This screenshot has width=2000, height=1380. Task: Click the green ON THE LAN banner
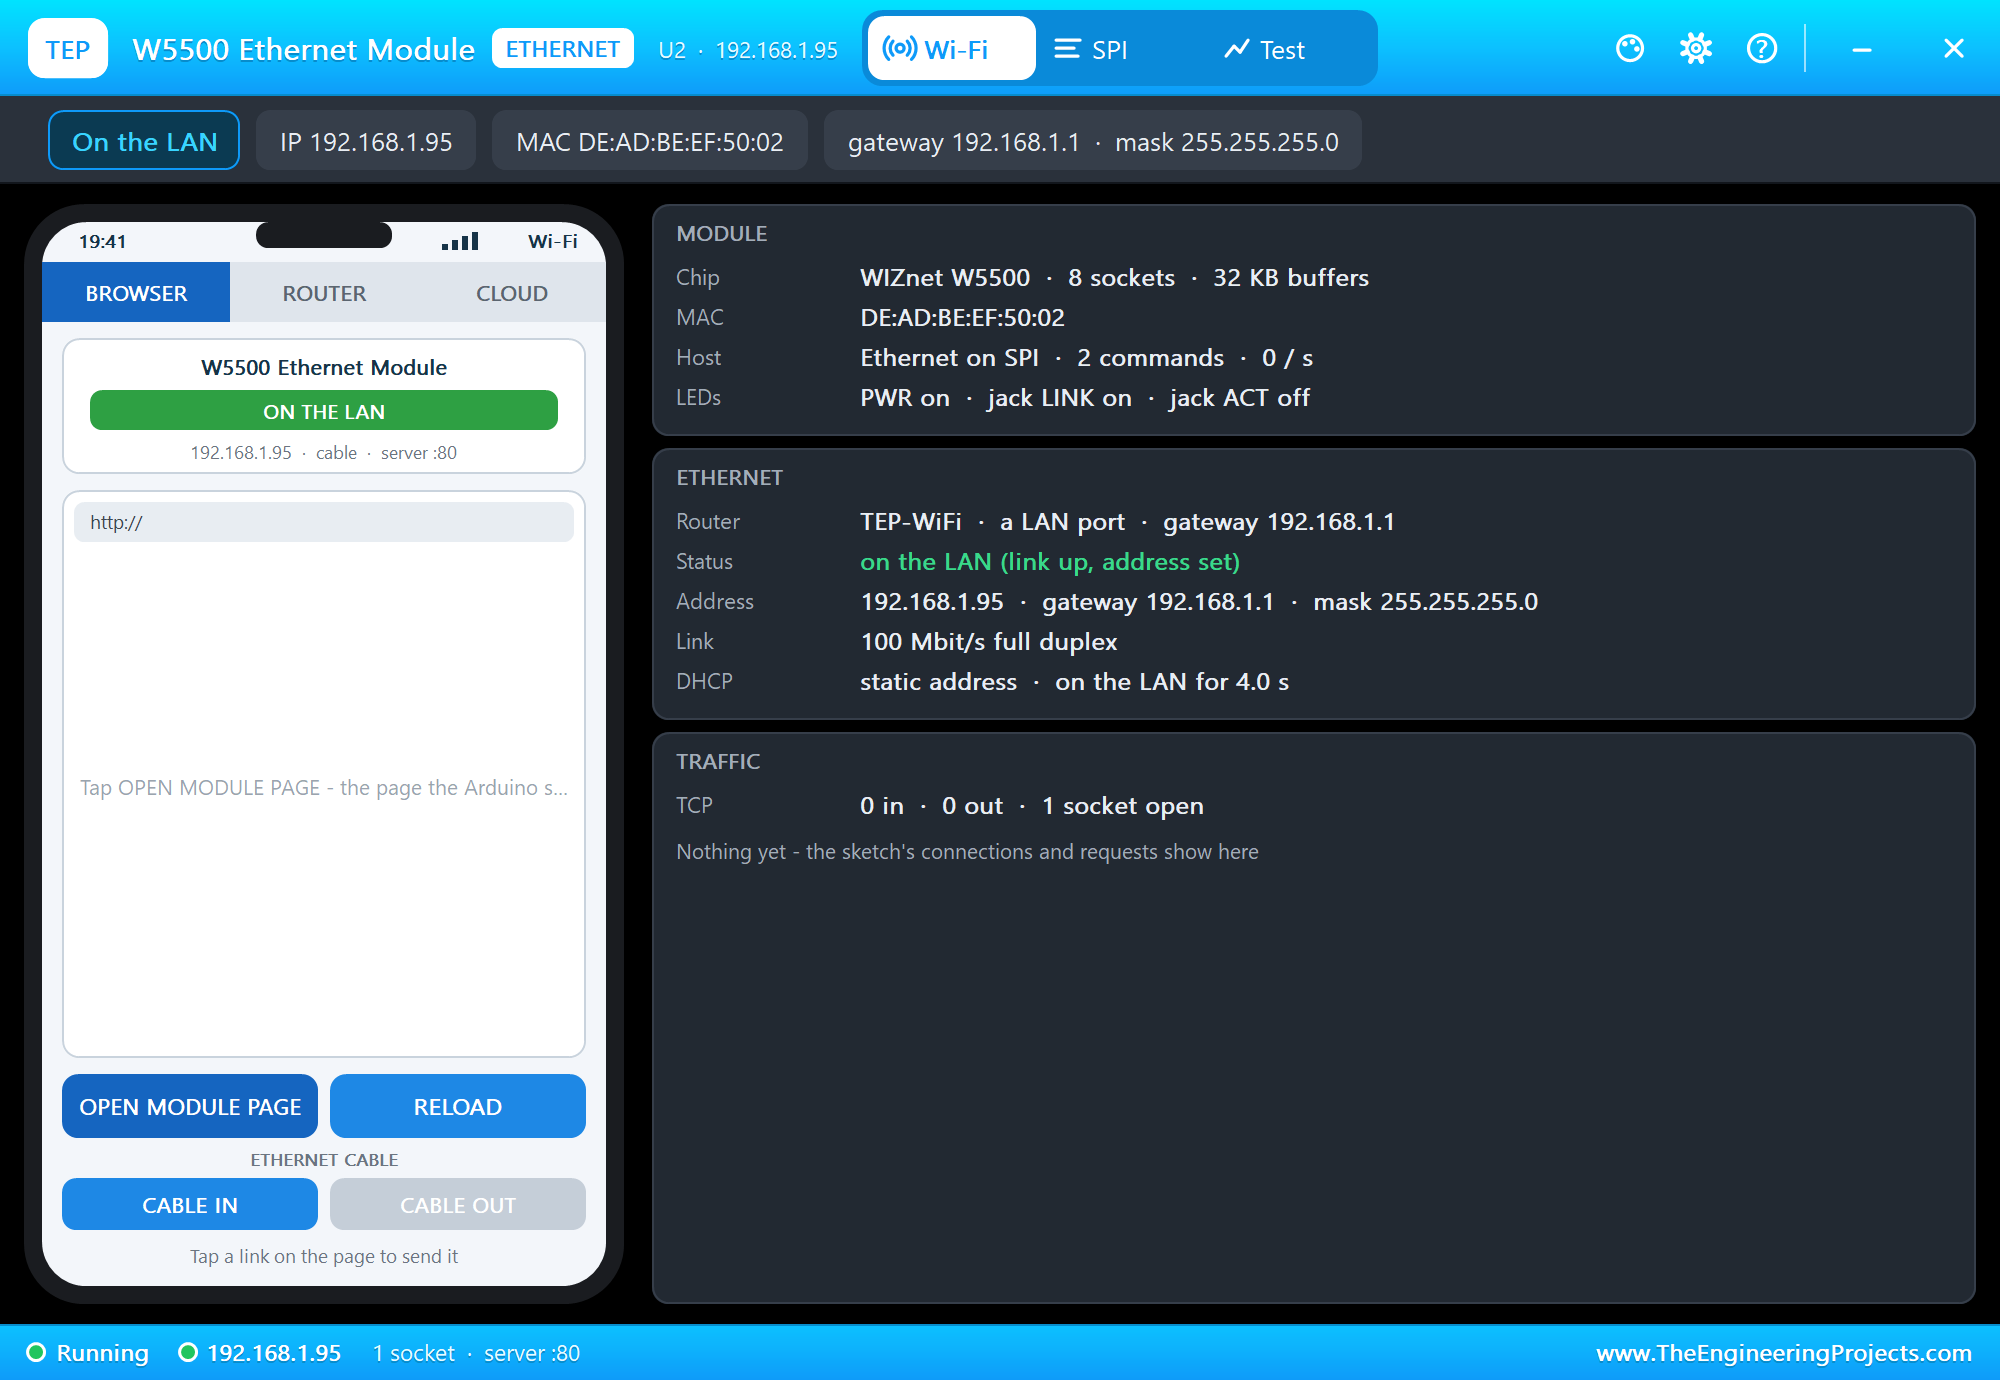click(x=324, y=411)
